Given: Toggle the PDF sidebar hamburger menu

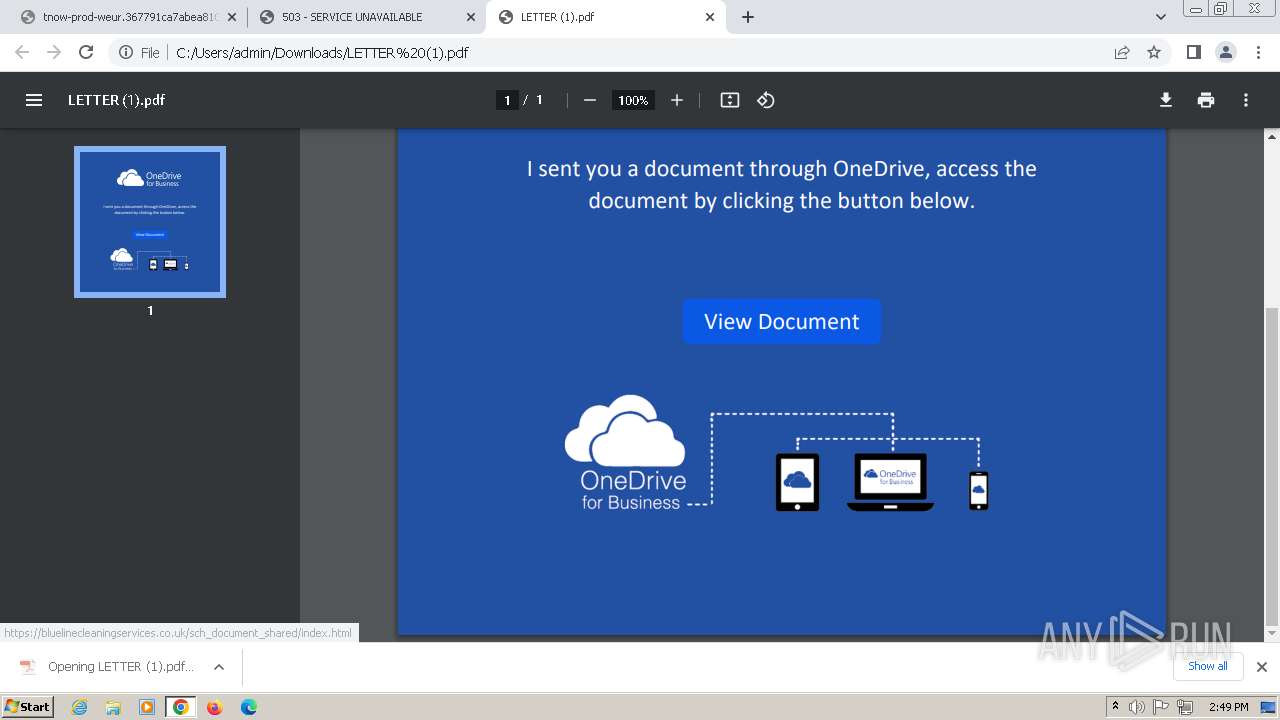Looking at the screenshot, I should click(34, 100).
